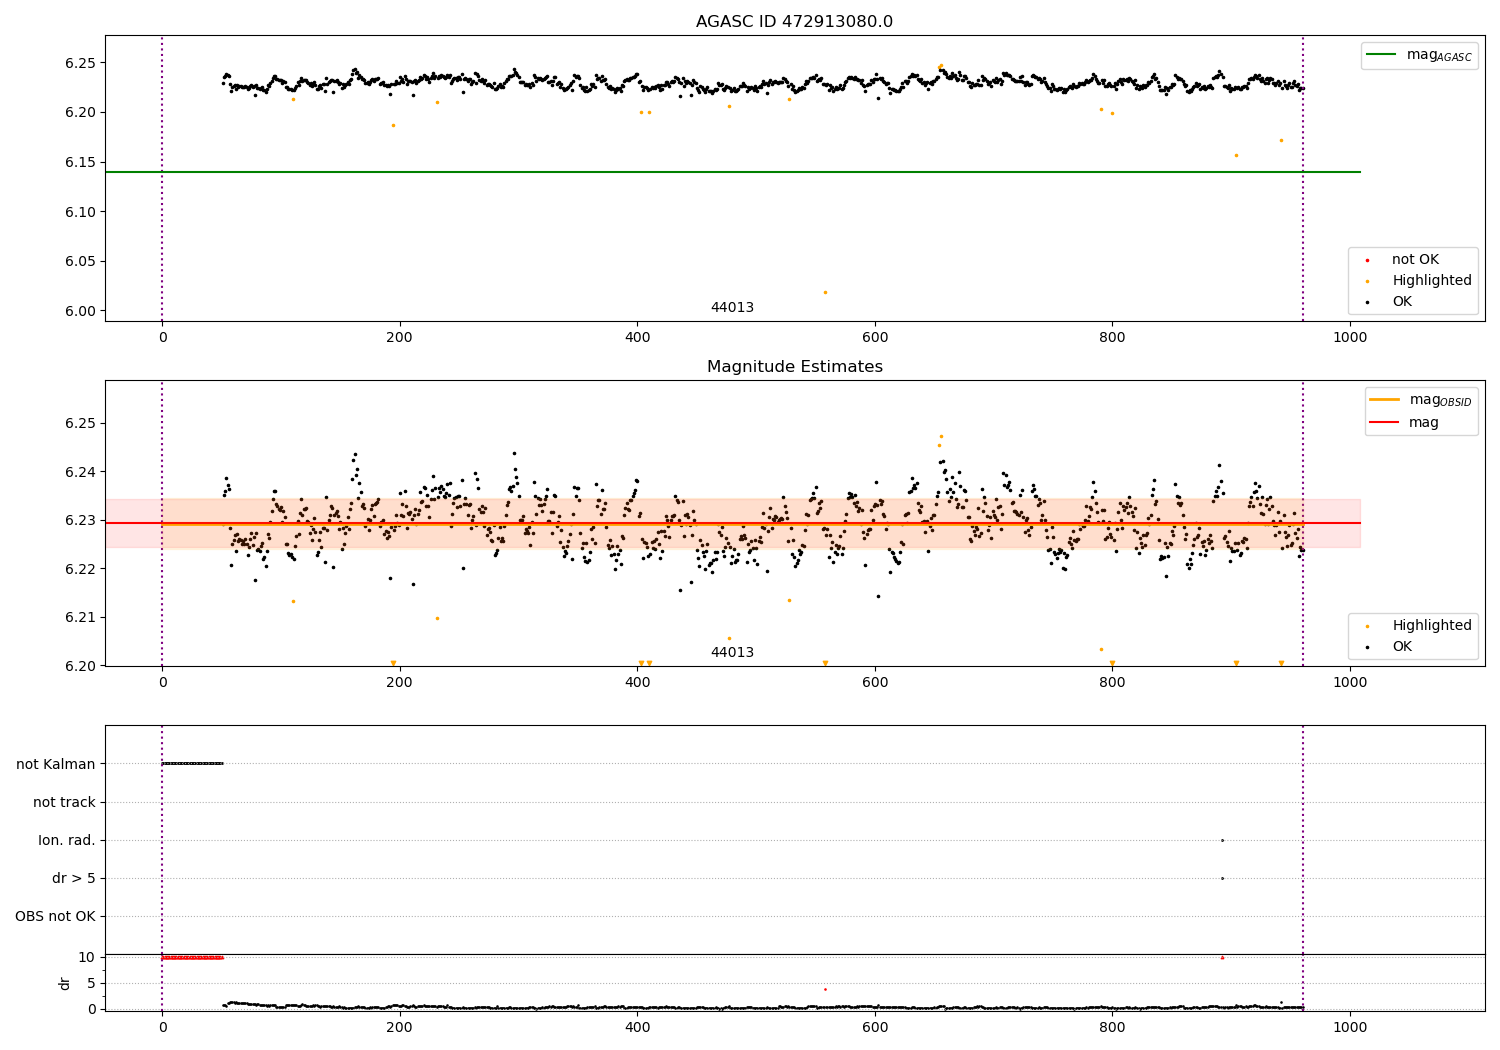Click the '44013' label in Magnitude Estimates plot
The height and width of the screenshot is (1050, 1500).
pyautogui.click(x=732, y=653)
